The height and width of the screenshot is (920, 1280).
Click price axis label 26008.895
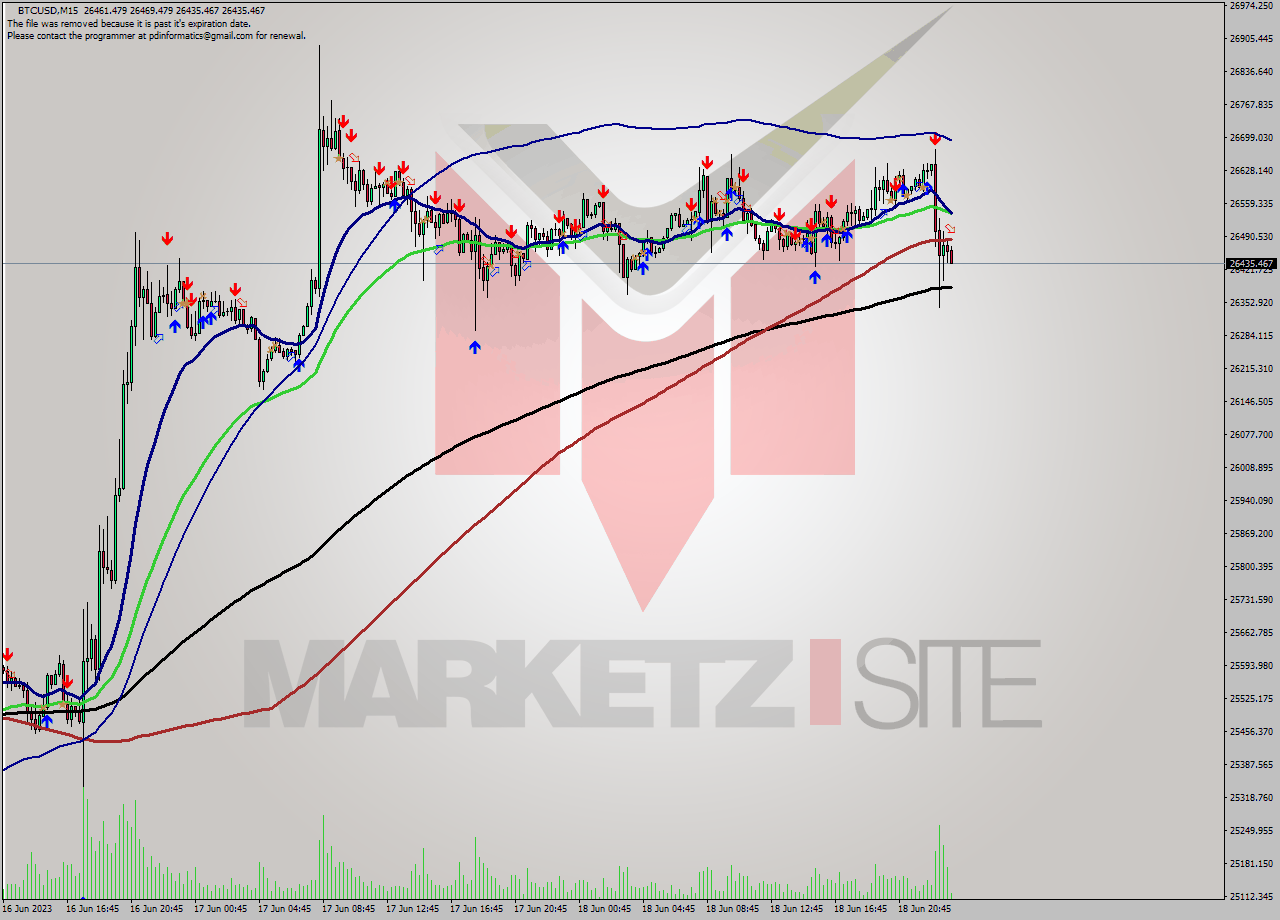tap(1252, 468)
